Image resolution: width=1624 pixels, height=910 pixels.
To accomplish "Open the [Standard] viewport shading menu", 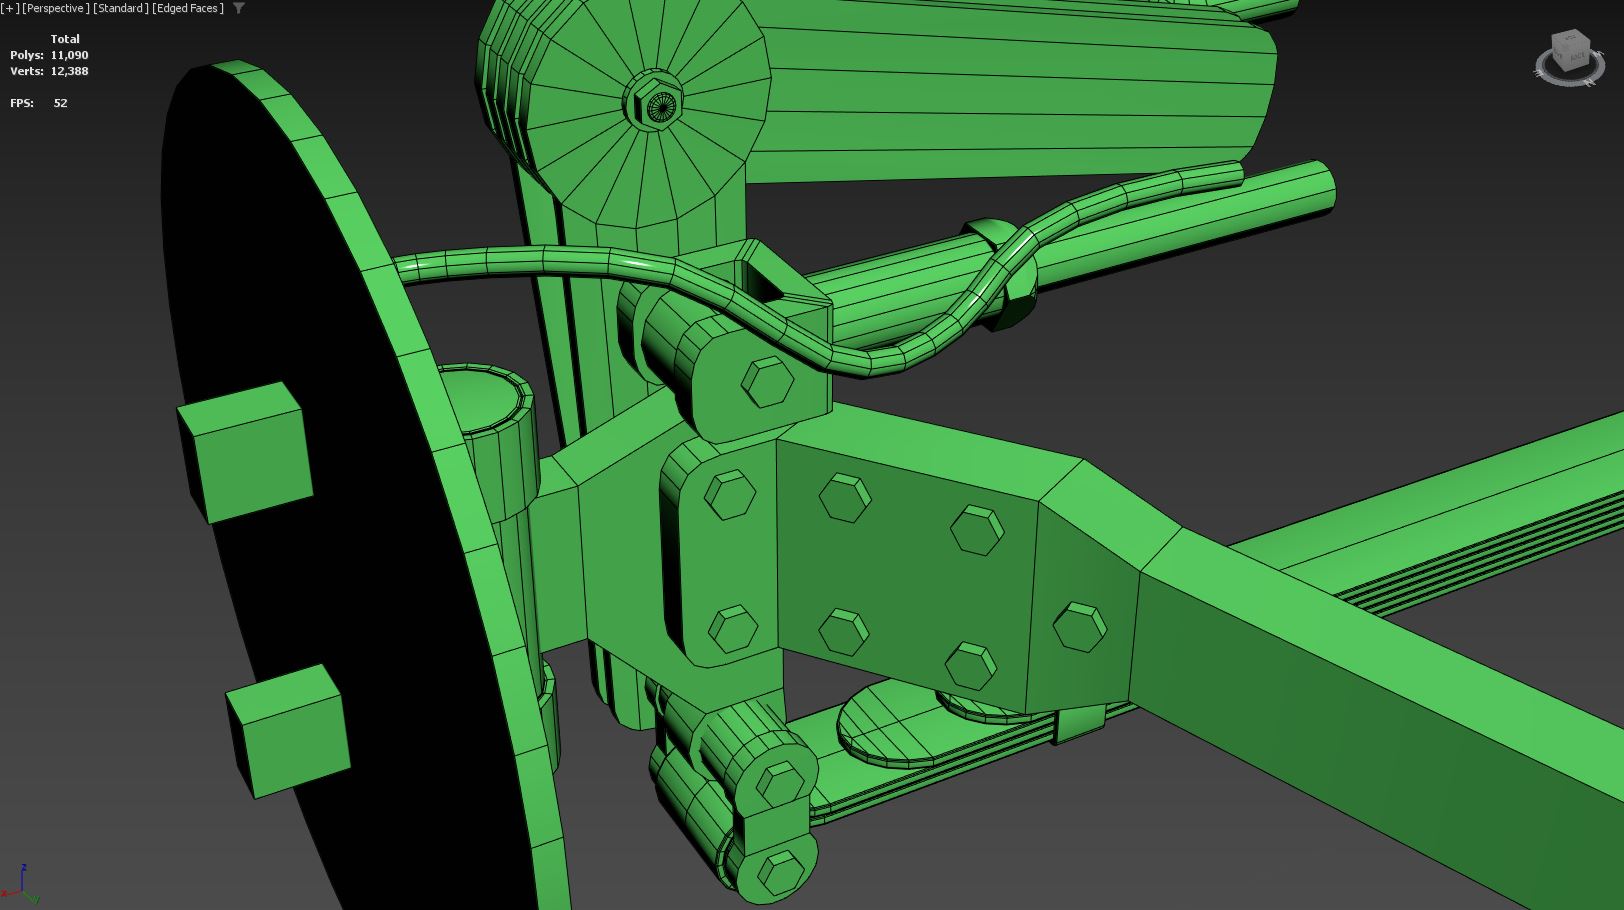I will point(121,8).
